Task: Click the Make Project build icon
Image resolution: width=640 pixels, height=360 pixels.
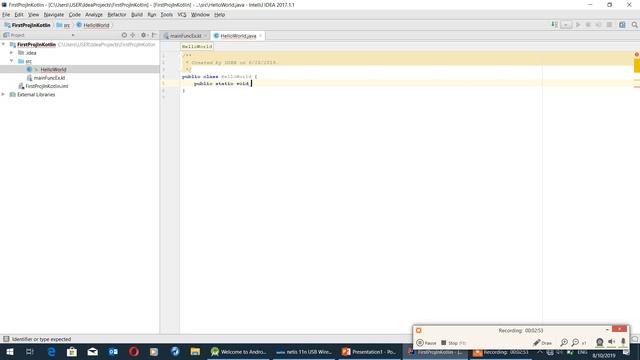Action: (x=554, y=25)
